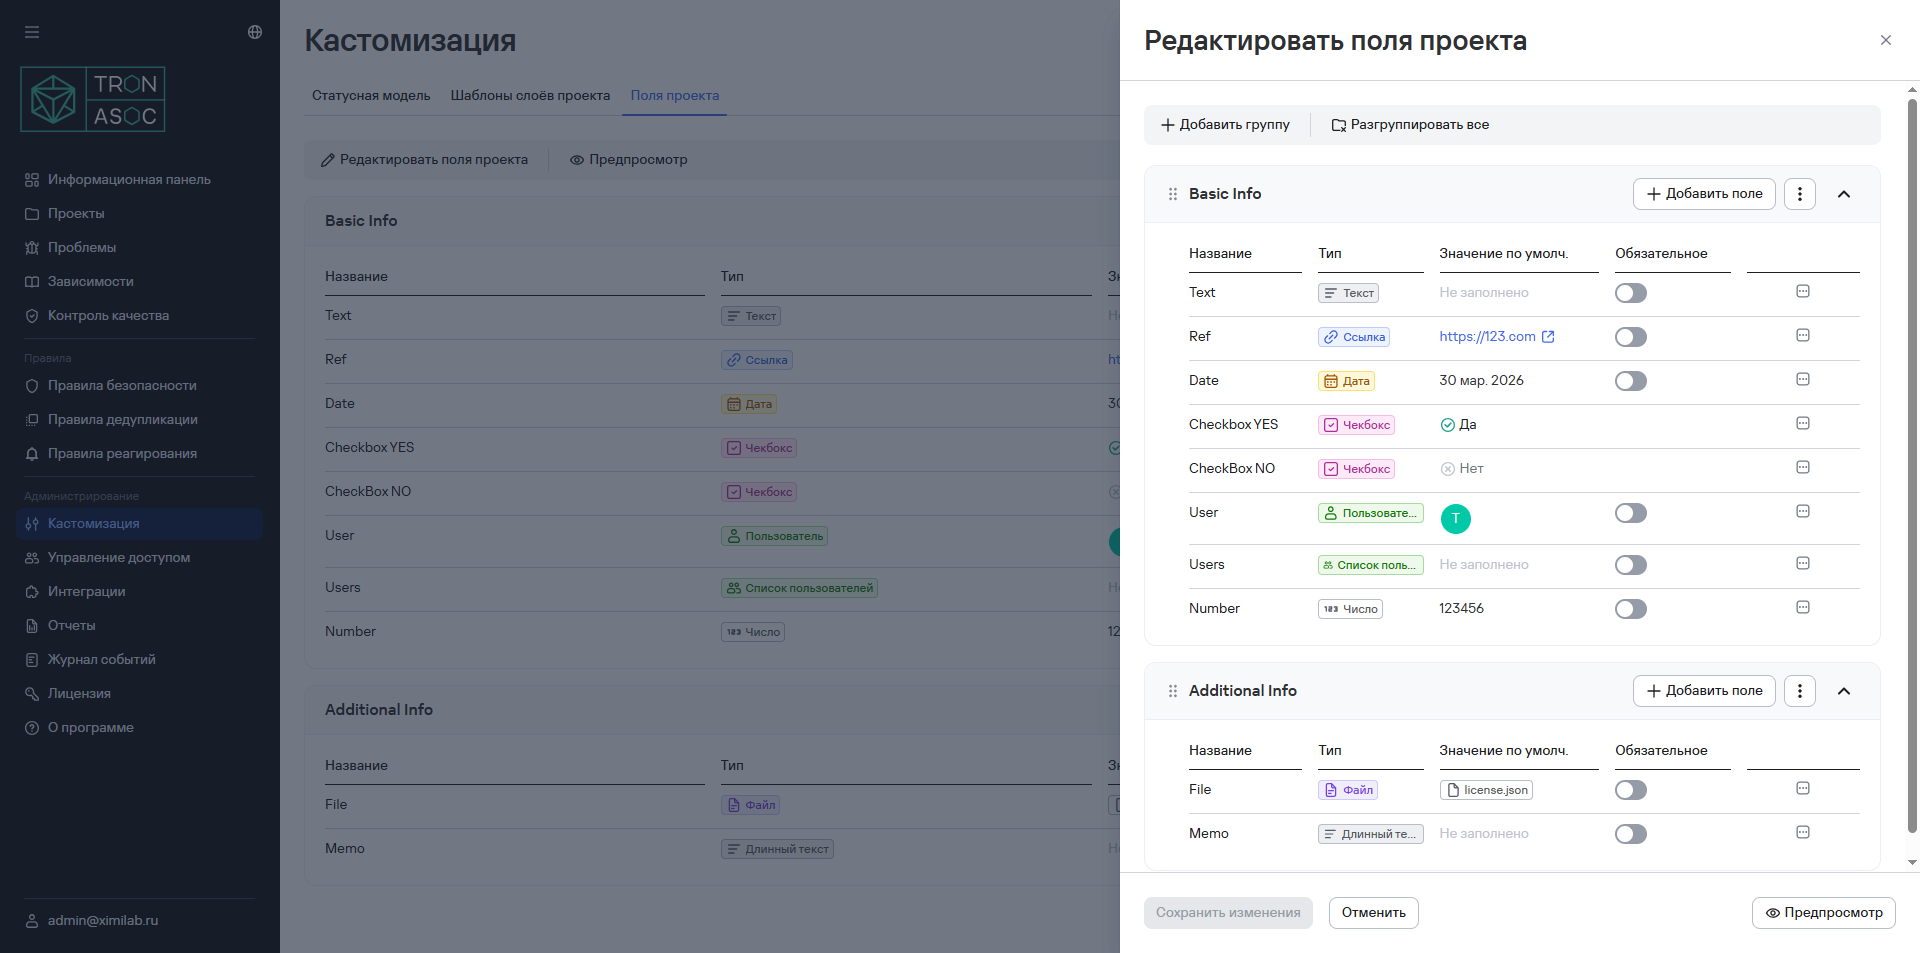Viewport: 1920px width, 953px height.
Task: Collapse the Basic Info group
Action: click(x=1845, y=194)
